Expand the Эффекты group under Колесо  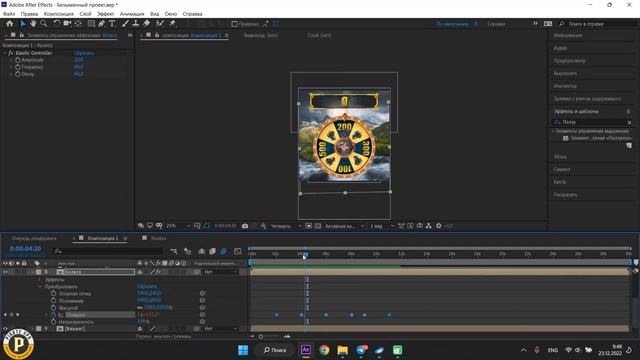point(40,280)
